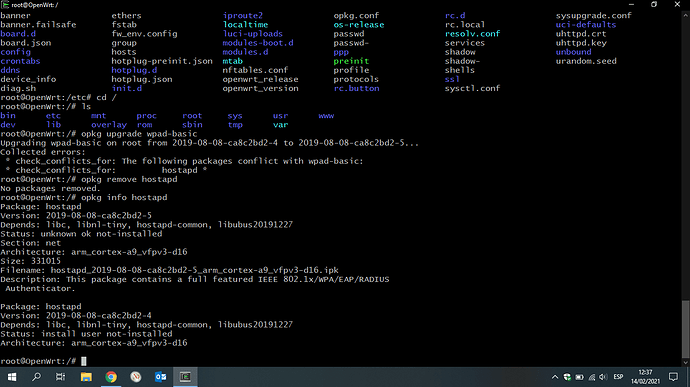Open the Windows Start menu
This screenshot has width=690, height=387.
point(12,377)
